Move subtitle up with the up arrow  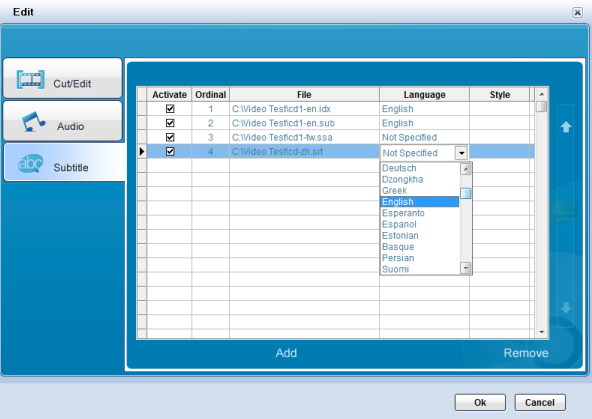[566, 127]
